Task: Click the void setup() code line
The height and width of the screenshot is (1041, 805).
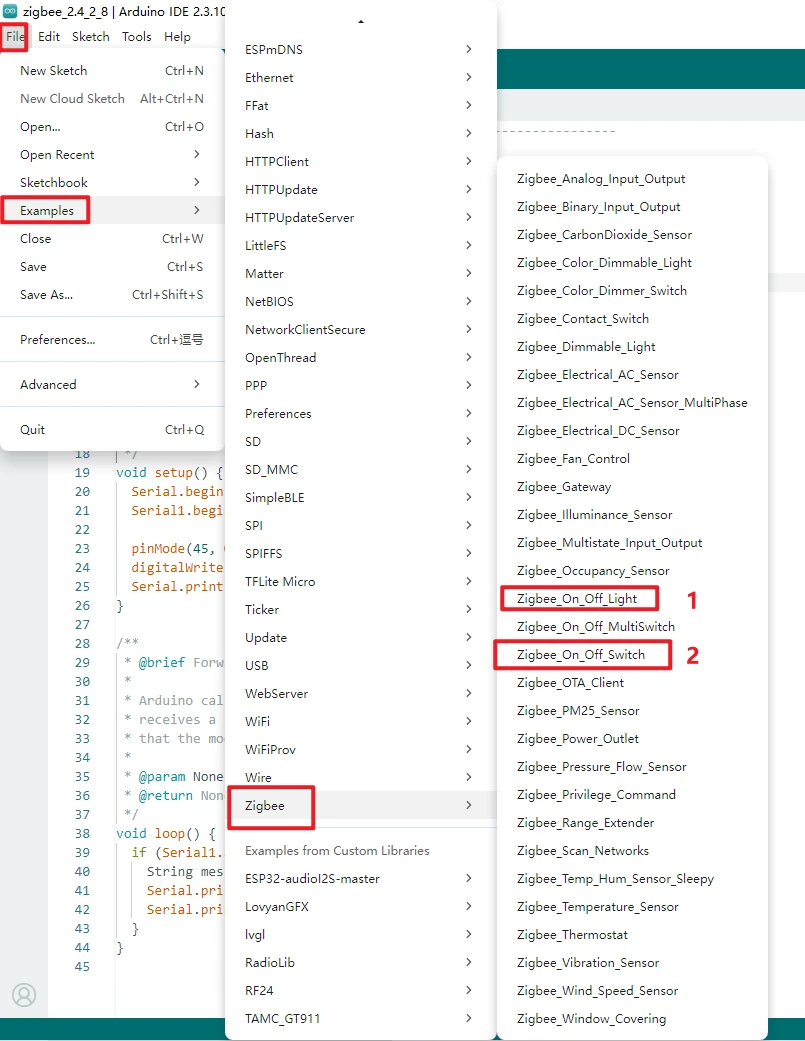Action: (x=169, y=472)
